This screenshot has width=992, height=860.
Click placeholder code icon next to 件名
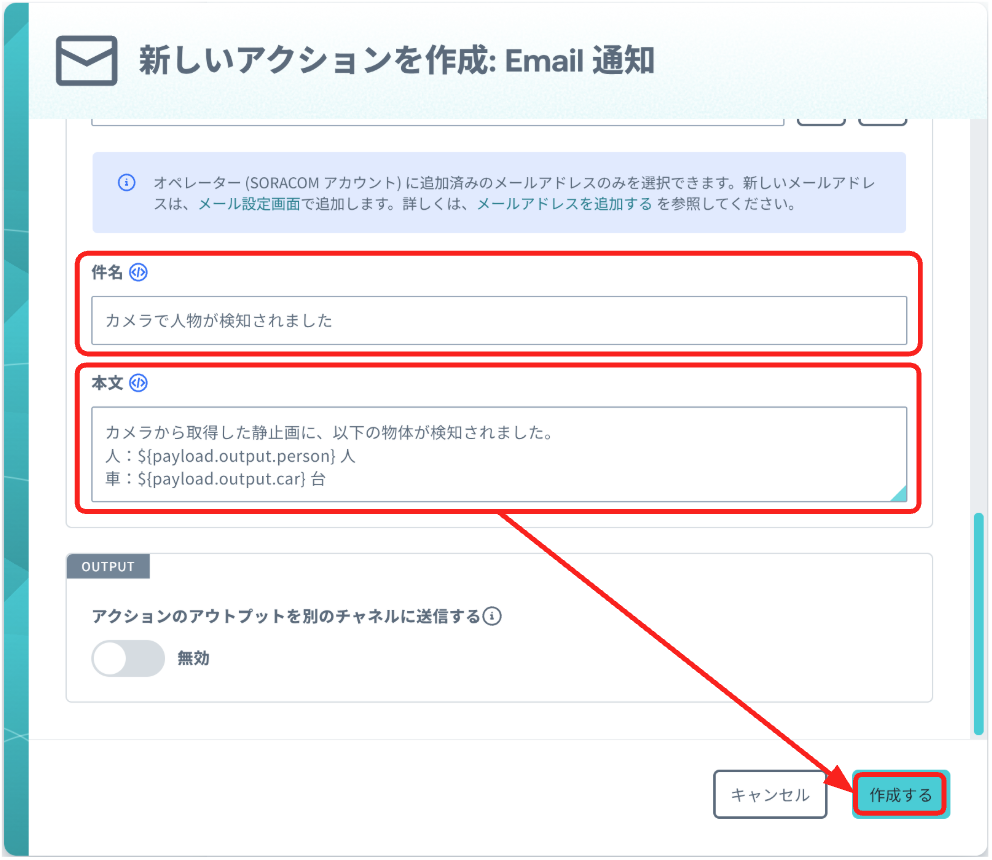pos(139,273)
